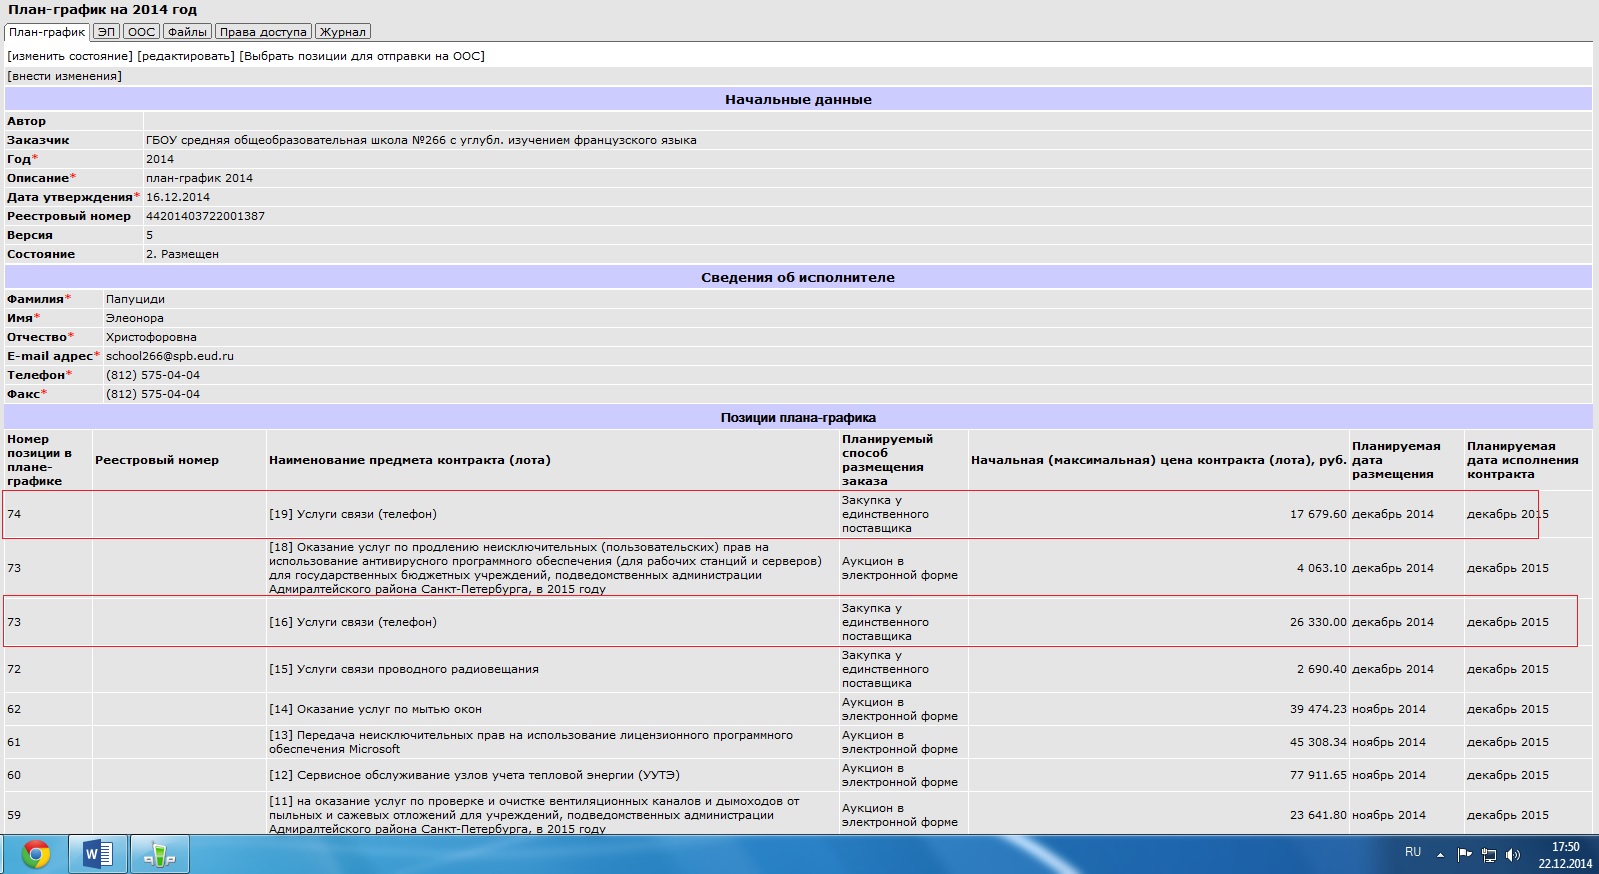Switch to the Журнал tab
This screenshot has height=874, width=1599.
(x=342, y=32)
